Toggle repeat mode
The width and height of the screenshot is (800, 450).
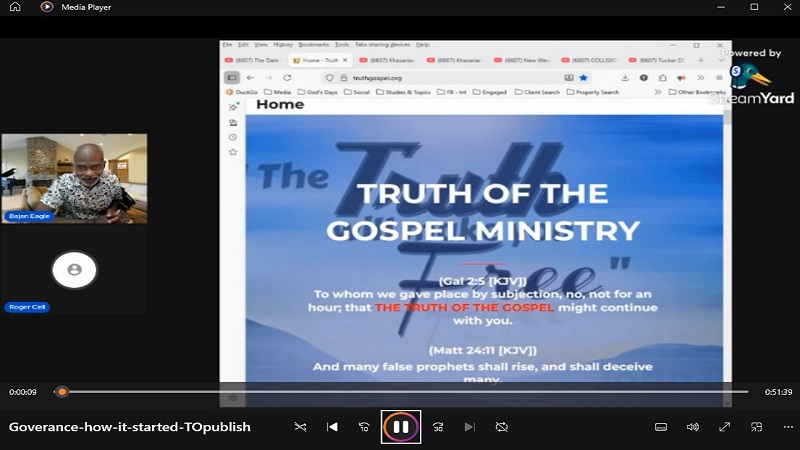502,427
